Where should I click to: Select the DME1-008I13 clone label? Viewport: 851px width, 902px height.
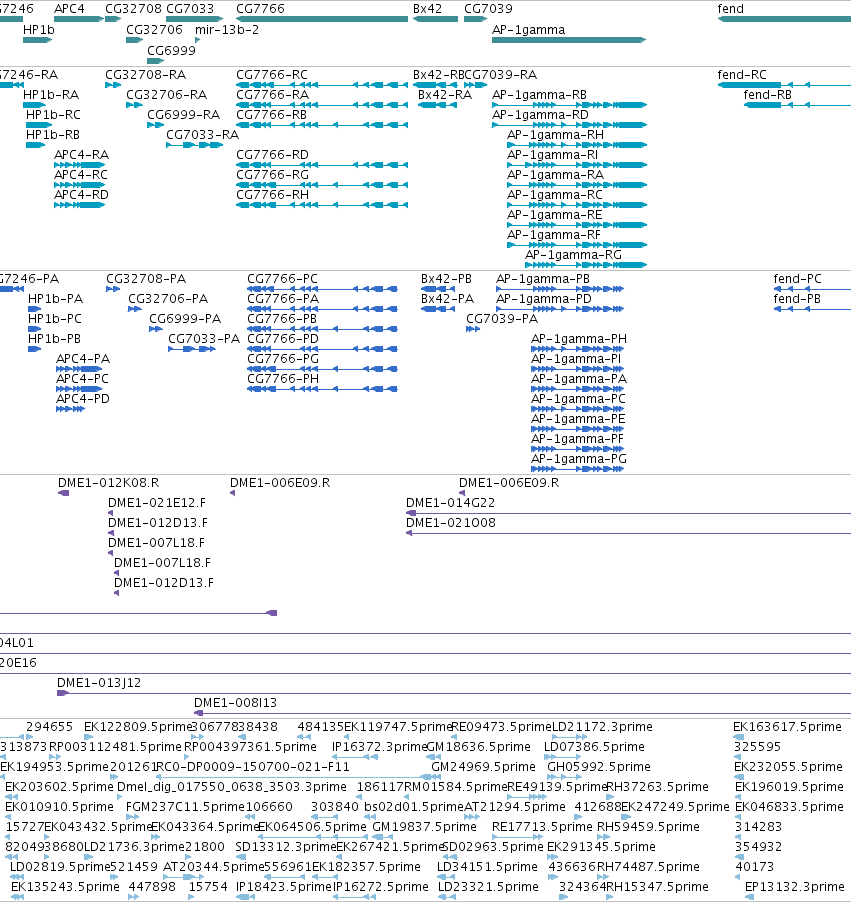point(235,703)
